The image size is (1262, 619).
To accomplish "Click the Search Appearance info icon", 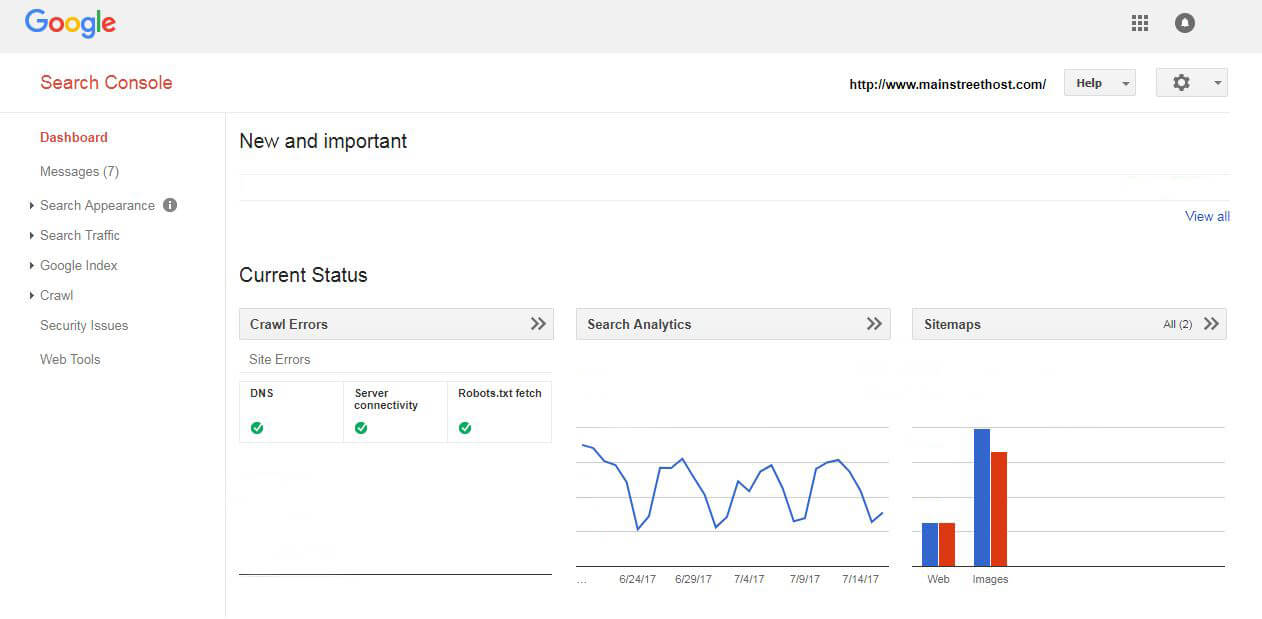I will tap(170, 205).
